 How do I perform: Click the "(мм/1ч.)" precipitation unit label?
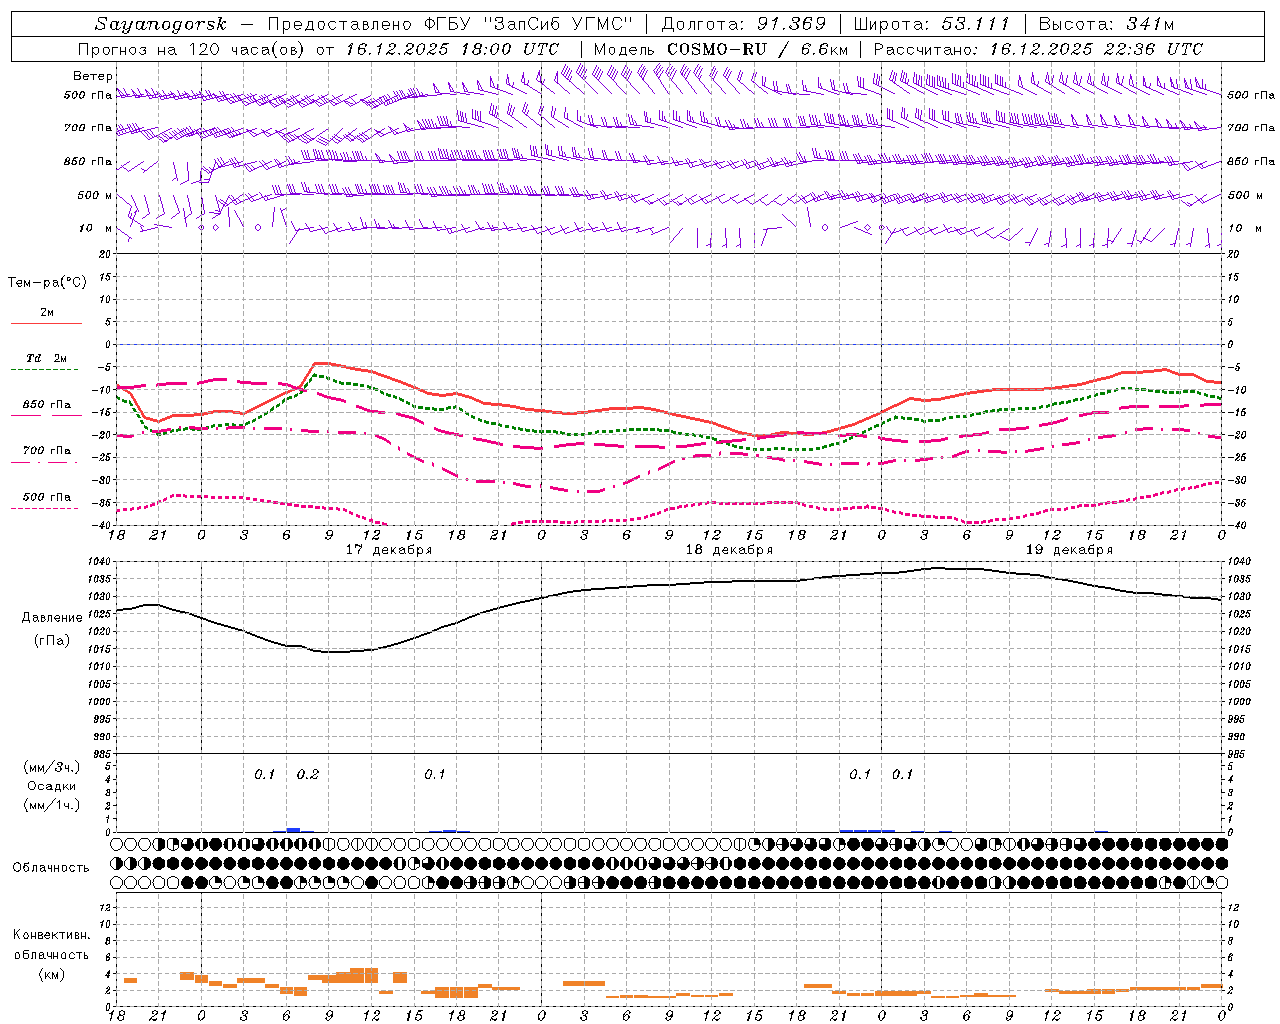(50, 805)
